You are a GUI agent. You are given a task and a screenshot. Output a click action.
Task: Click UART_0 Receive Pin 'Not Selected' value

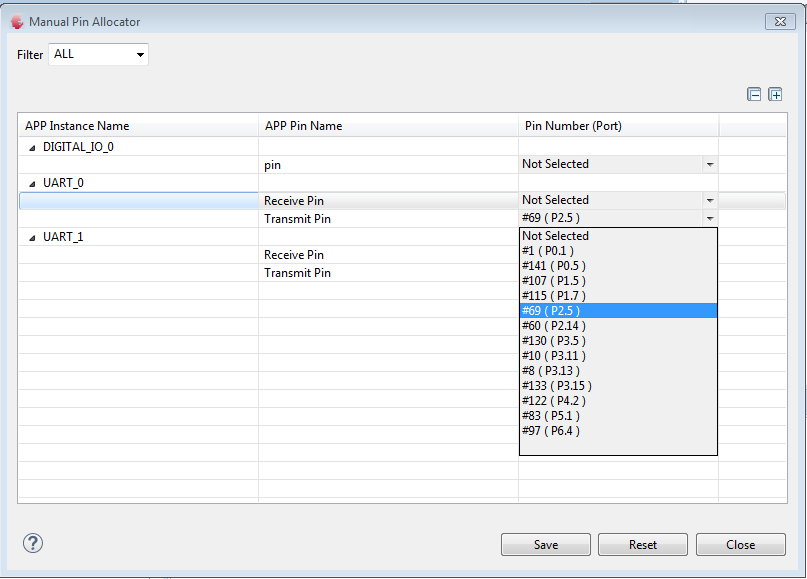[555, 200]
